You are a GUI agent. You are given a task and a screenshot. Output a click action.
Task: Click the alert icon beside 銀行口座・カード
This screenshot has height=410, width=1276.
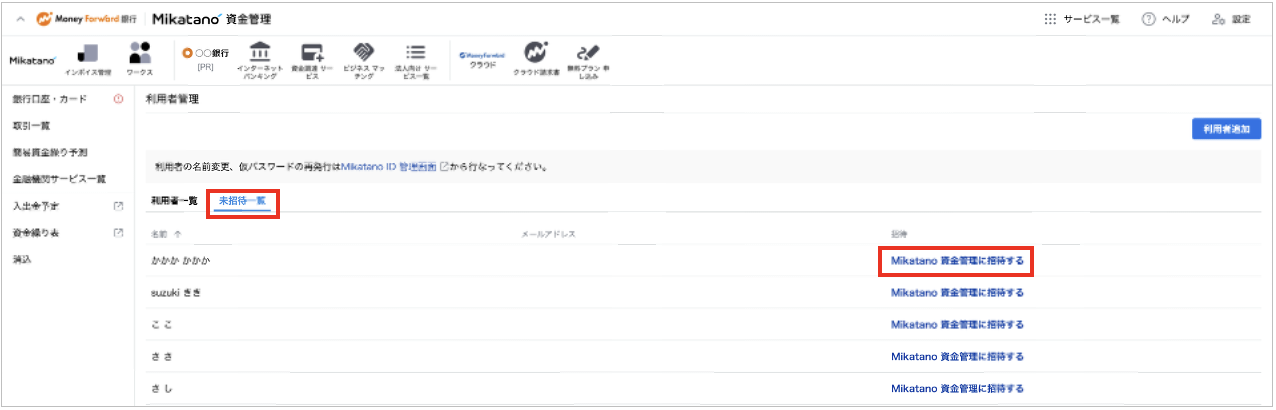[x=118, y=99]
